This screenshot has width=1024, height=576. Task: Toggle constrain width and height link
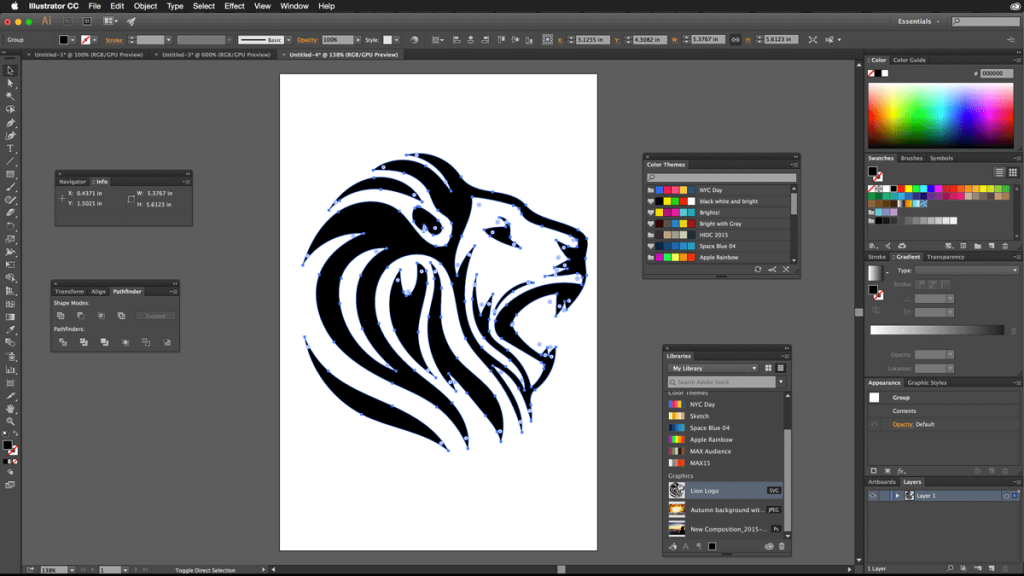click(735, 40)
